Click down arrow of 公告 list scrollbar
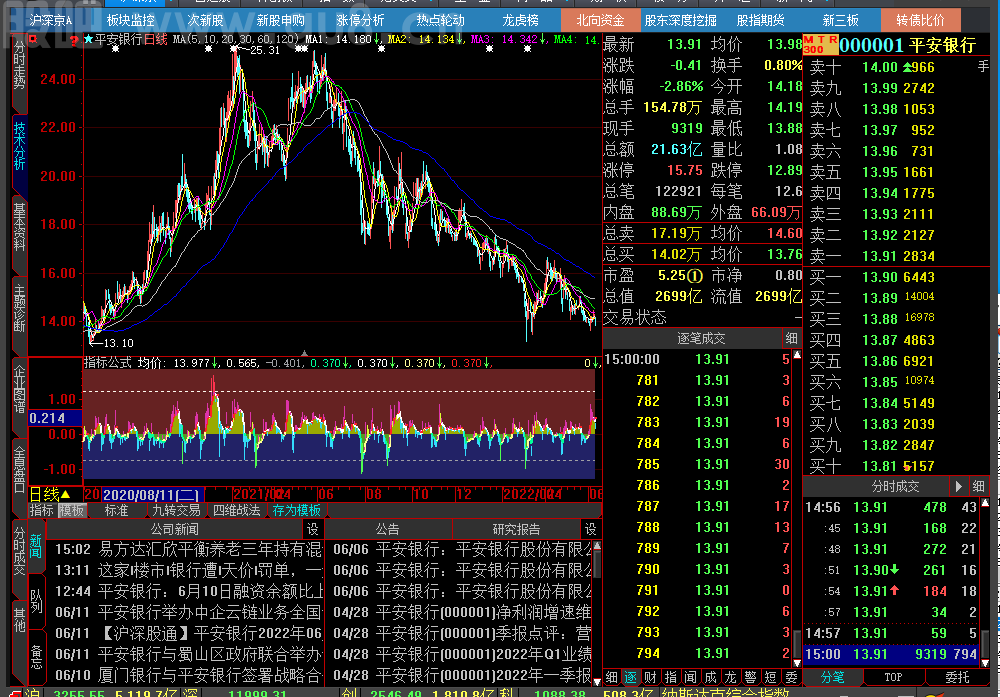 tap(597, 681)
